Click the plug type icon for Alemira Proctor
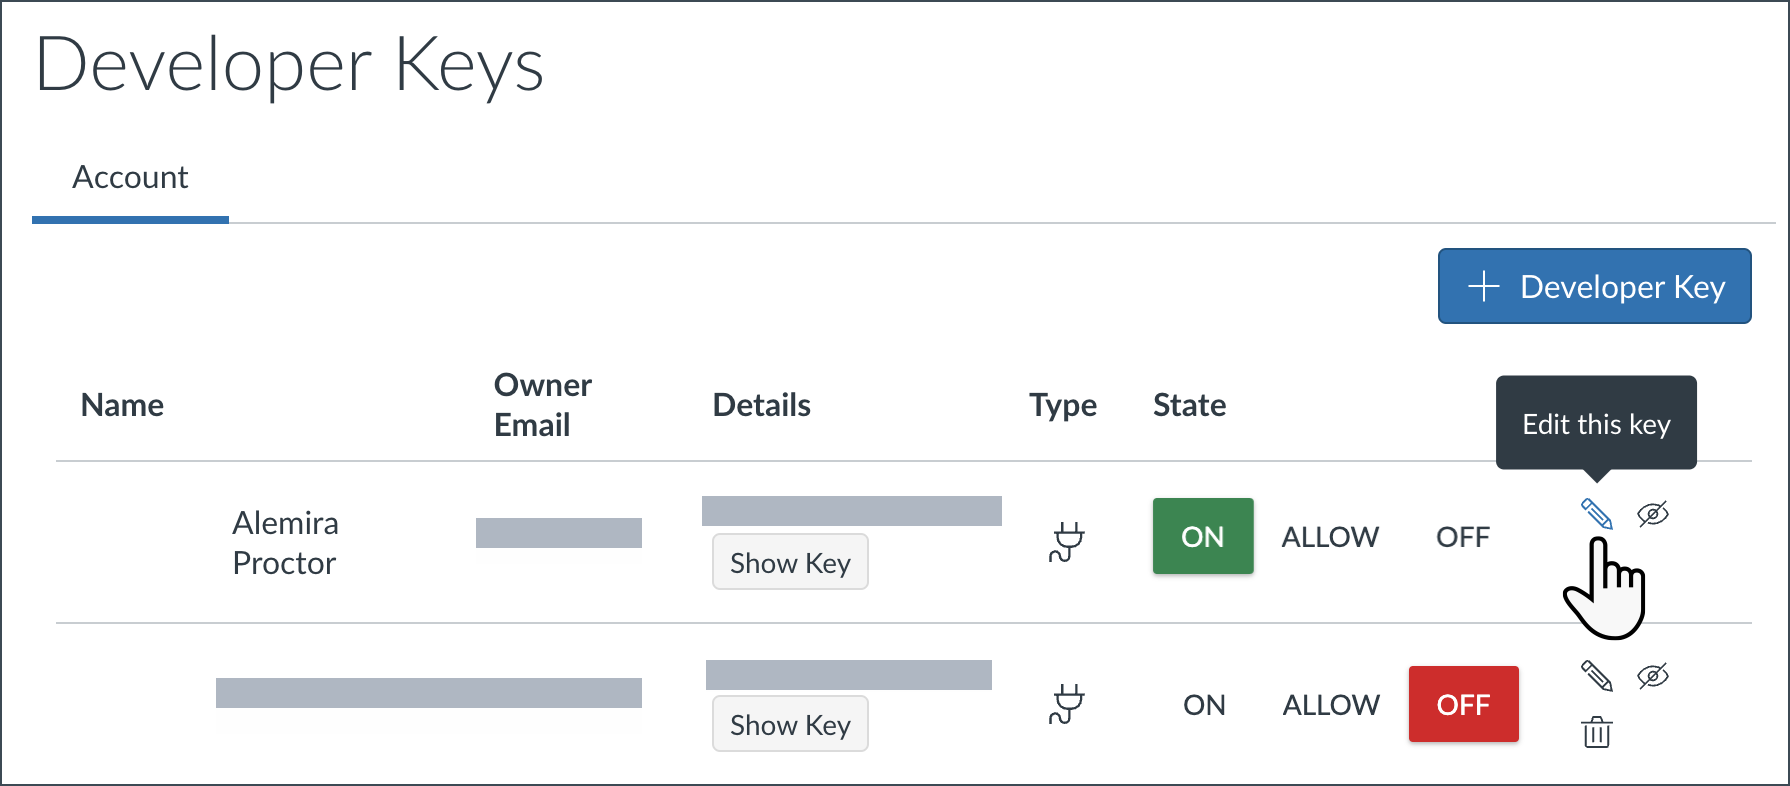Screen dimensions: 1790x786 tap(1067, 541)
